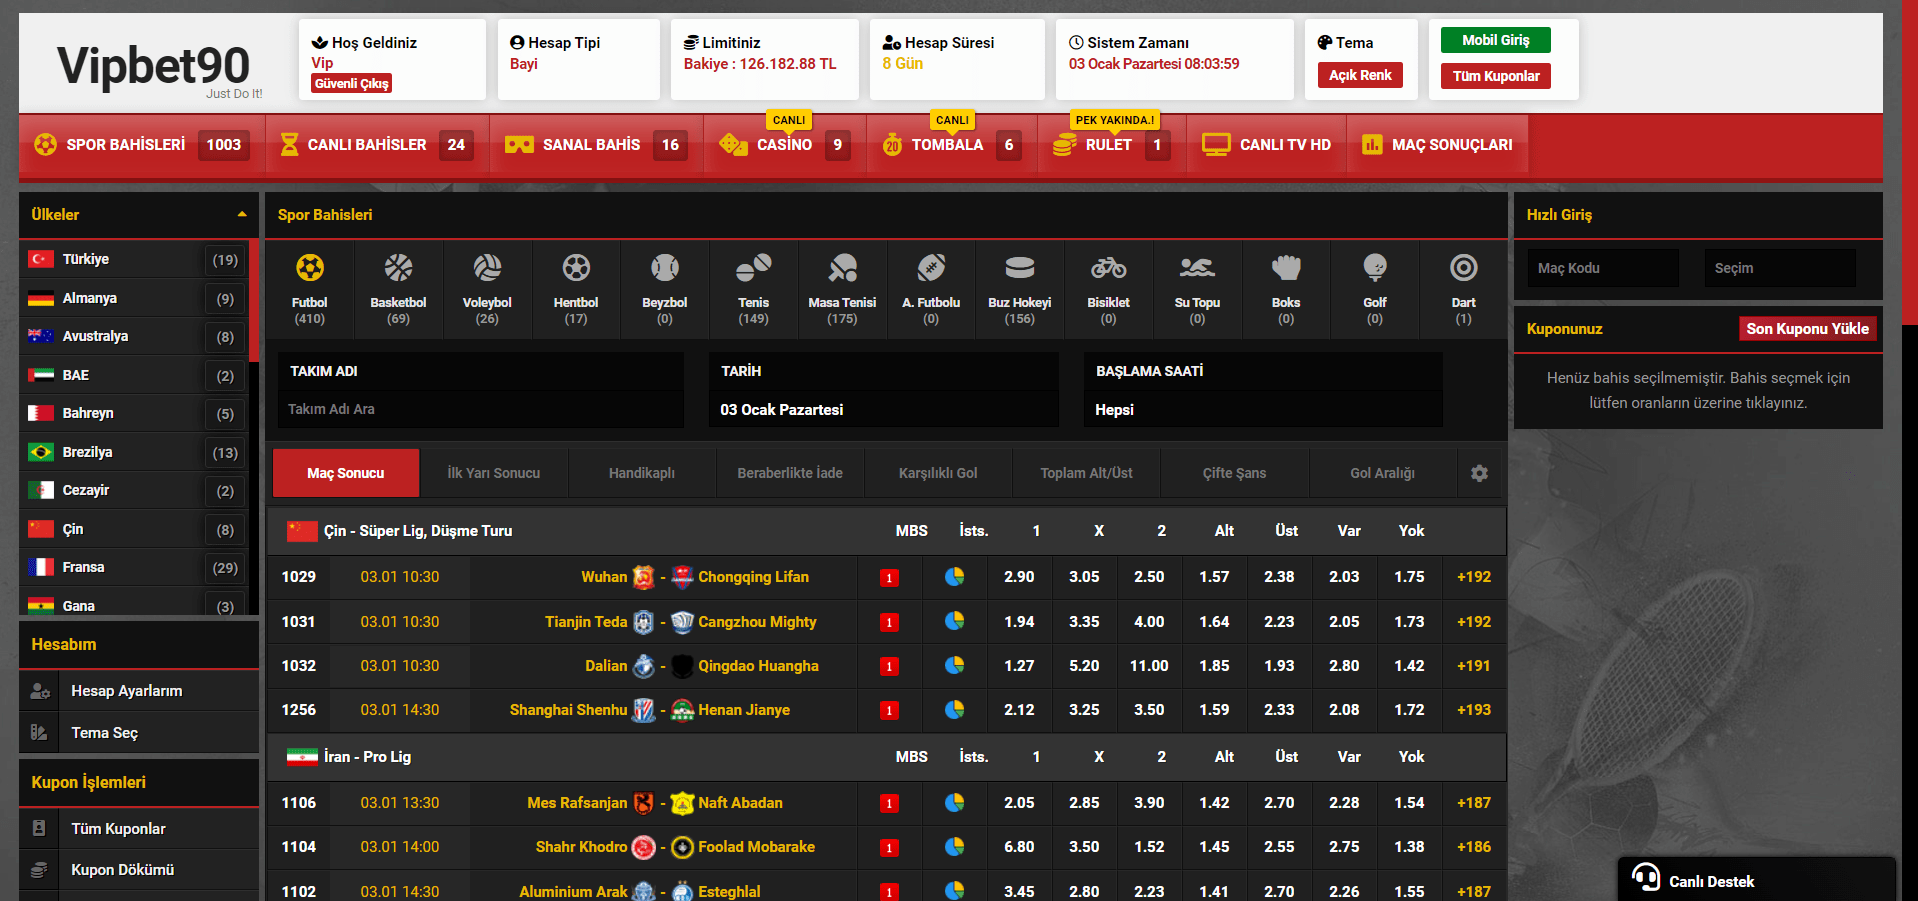Switch to Gol Aralığı tab
The width and height of the screenshot is (1918, 901).
tap(1382, 473)
